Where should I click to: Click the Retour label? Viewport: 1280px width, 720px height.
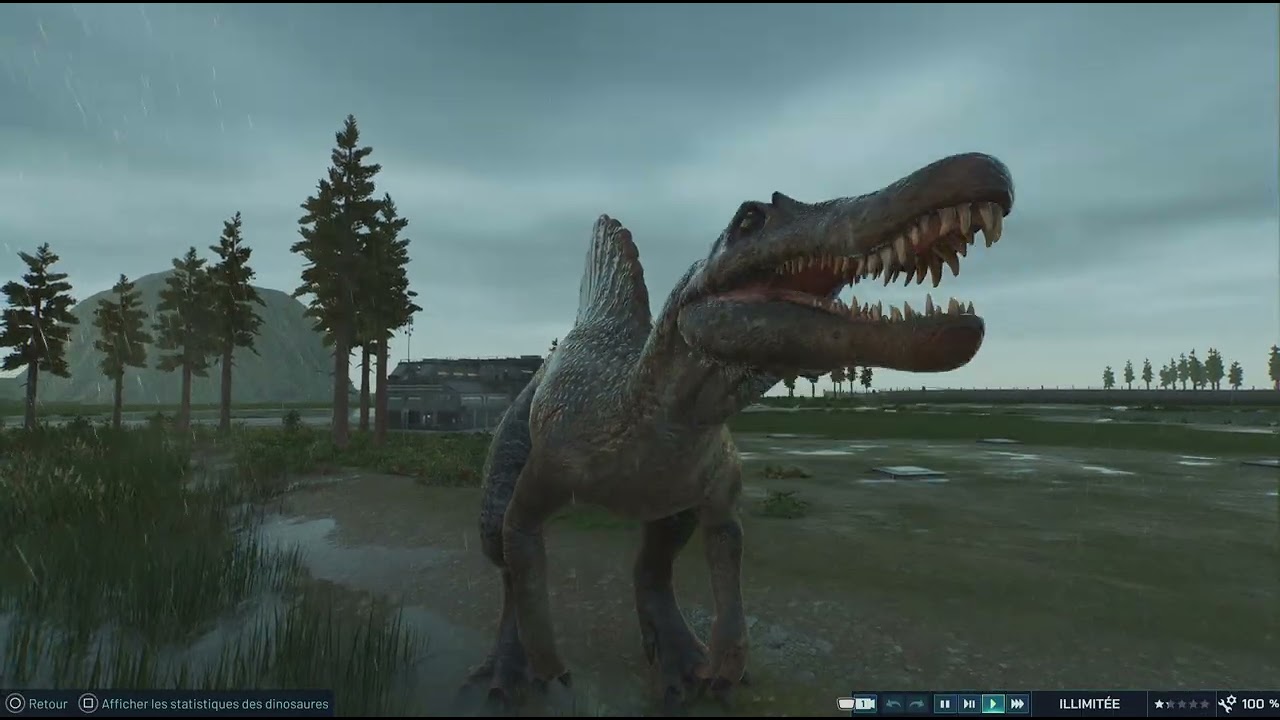point(48,704)
